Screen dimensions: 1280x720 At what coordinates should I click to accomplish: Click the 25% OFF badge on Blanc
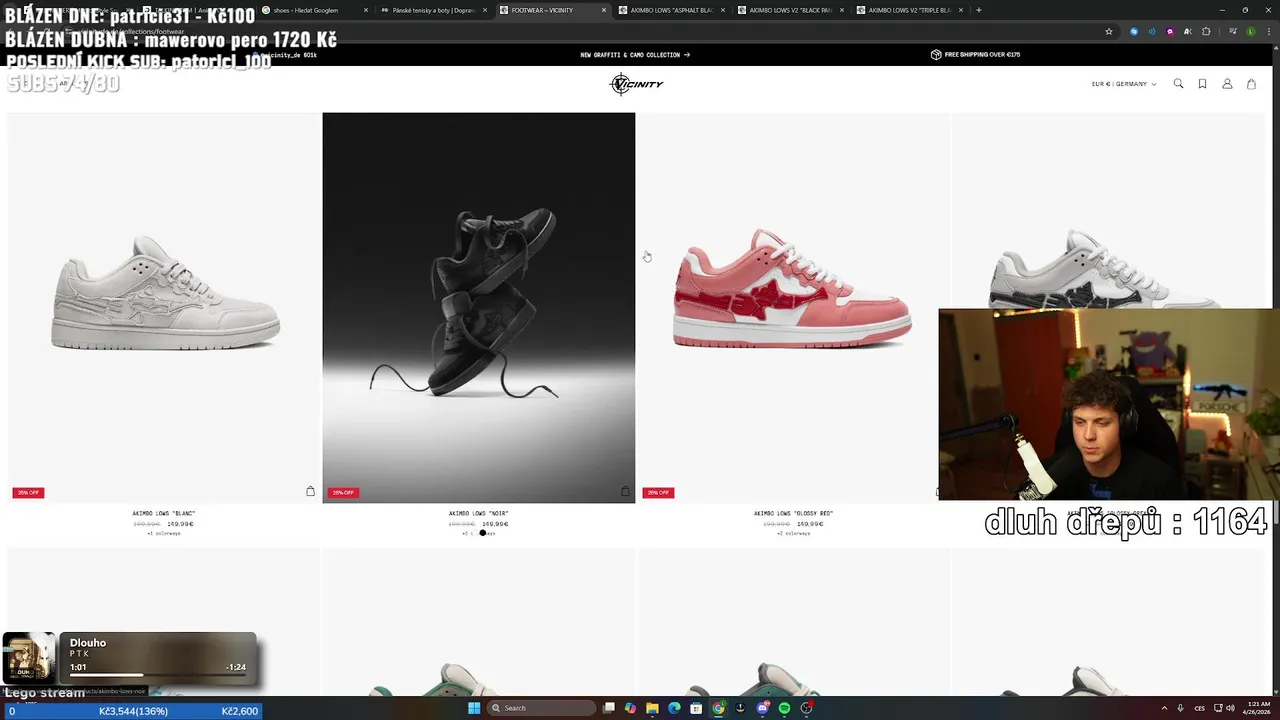tap(28, 492)
